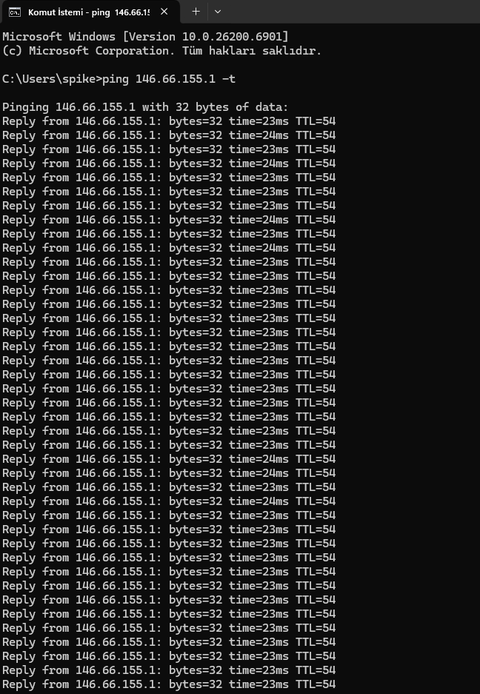Click the C:\Users\spike prompt path
This screenshot has height=694, width=480.
(x=49, y=79)
